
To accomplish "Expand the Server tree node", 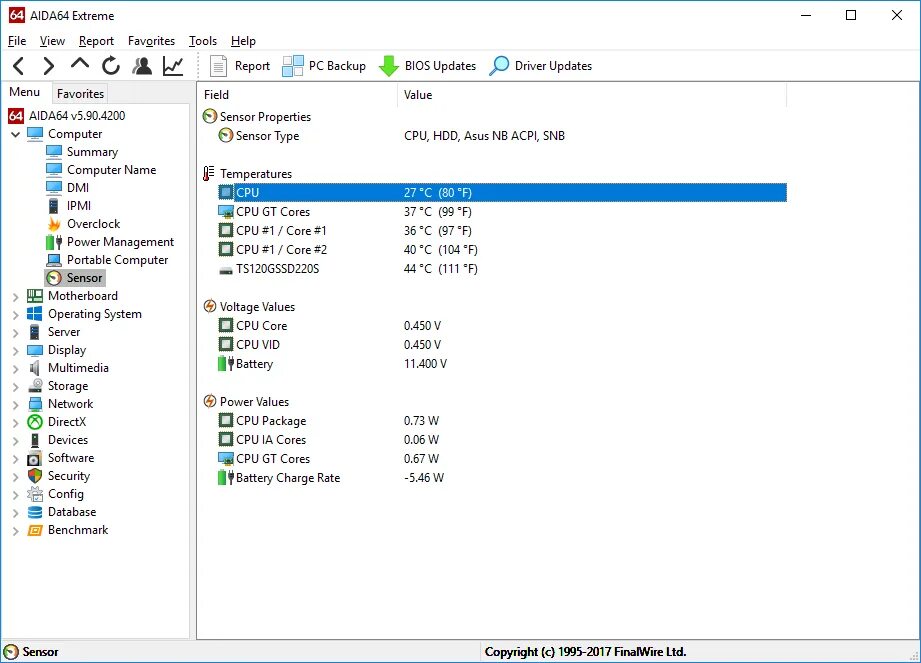I will point(16,333).
